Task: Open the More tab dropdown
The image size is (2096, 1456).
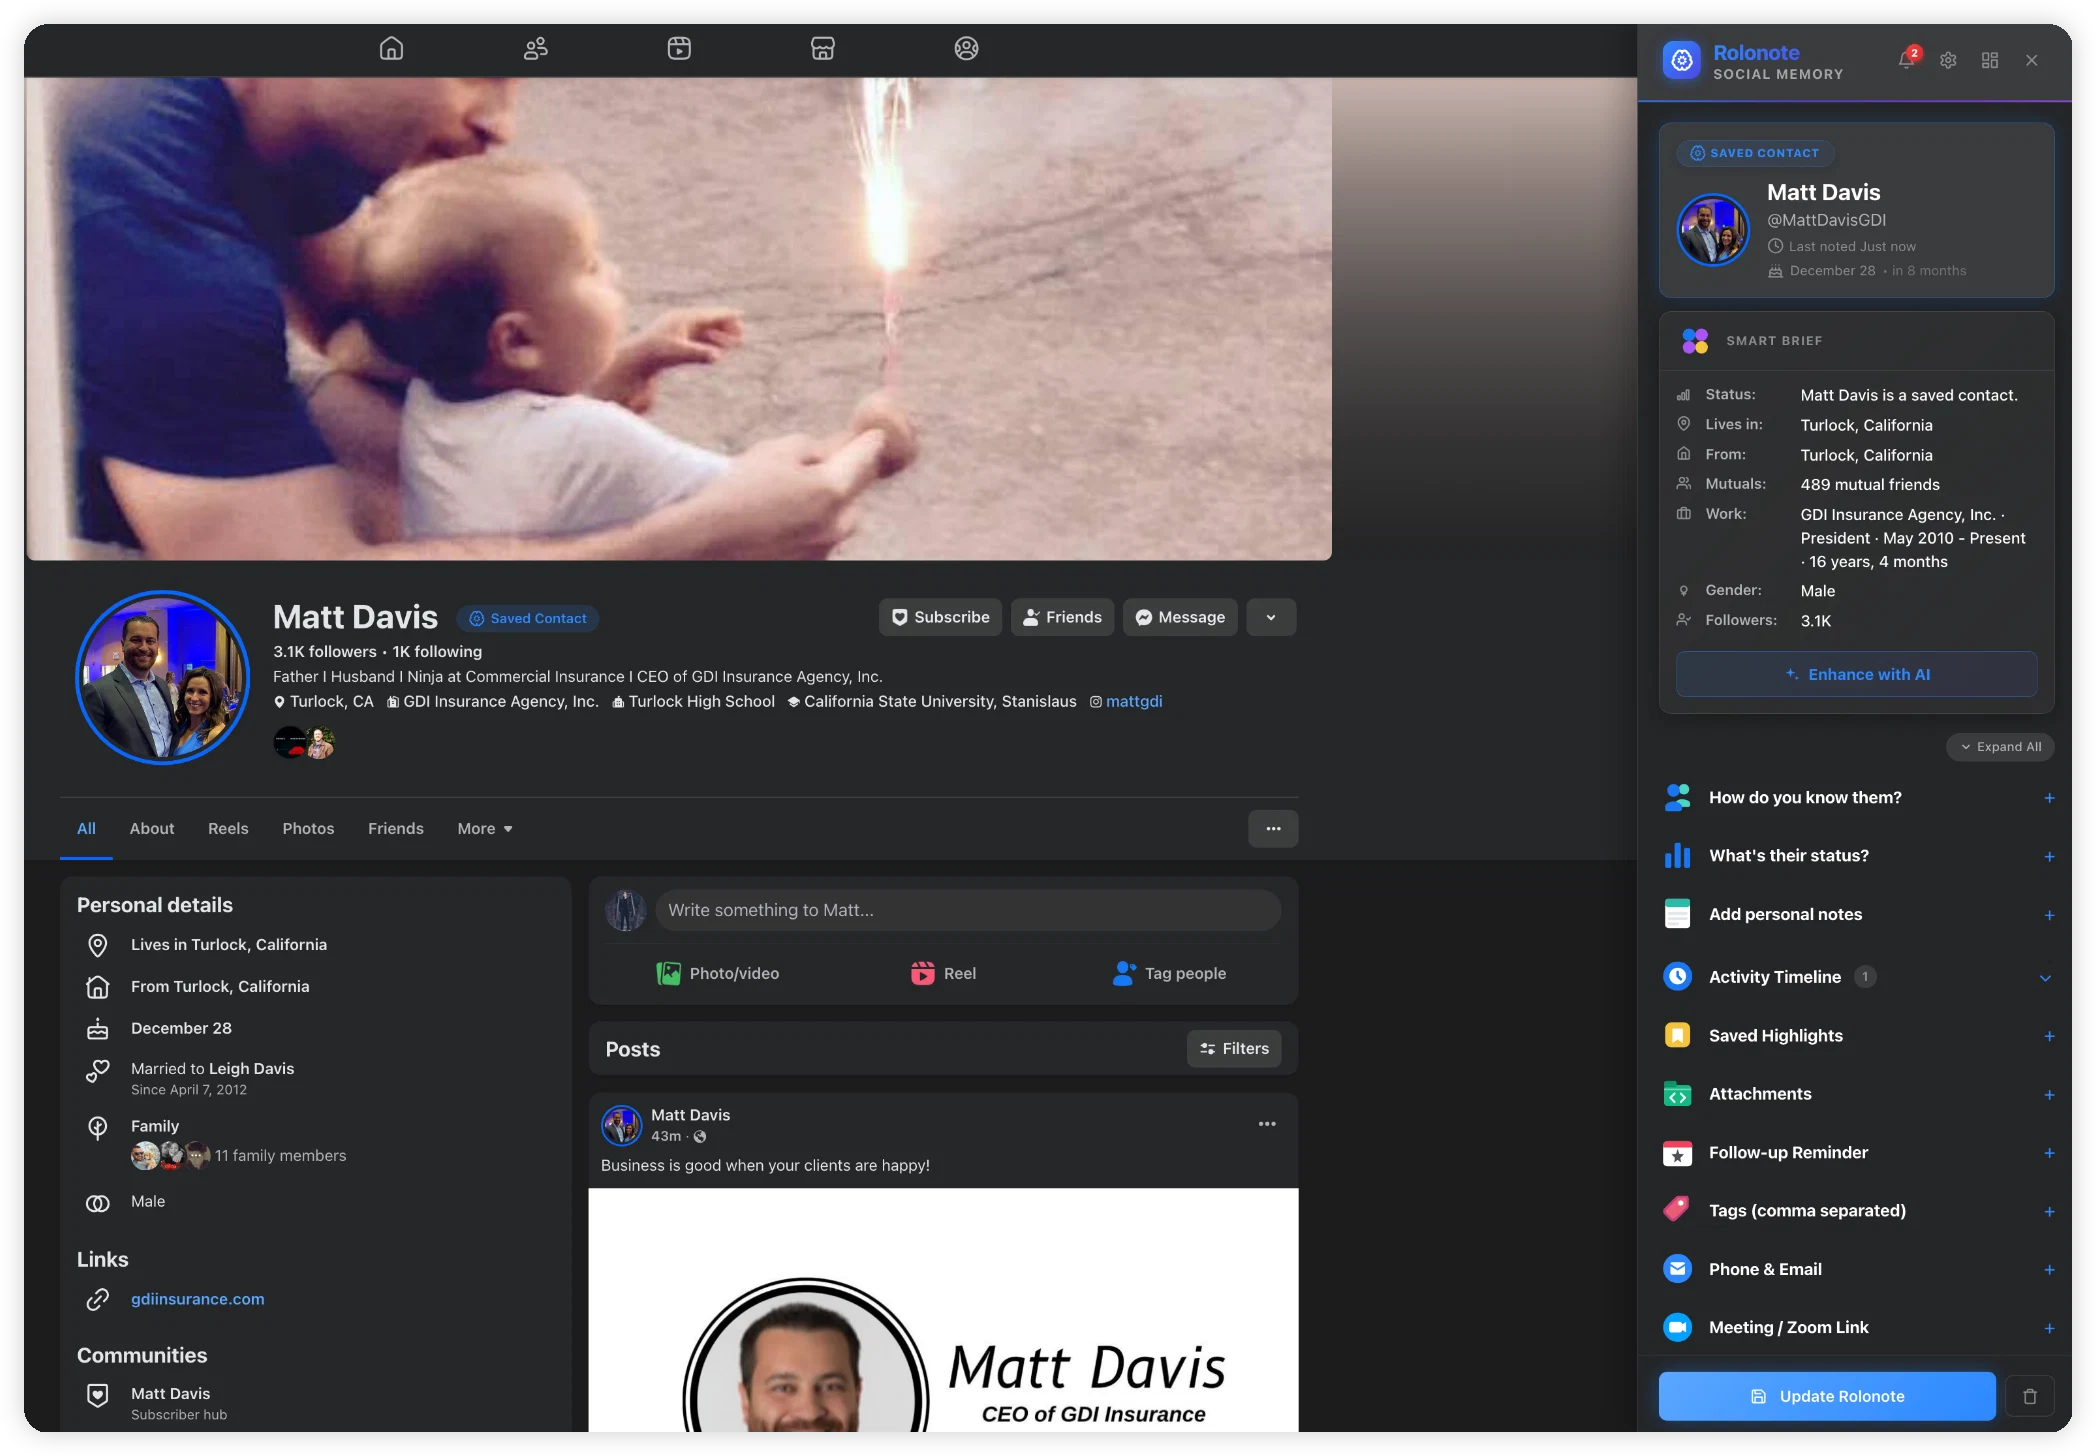Action: click(x=485, y=829)
